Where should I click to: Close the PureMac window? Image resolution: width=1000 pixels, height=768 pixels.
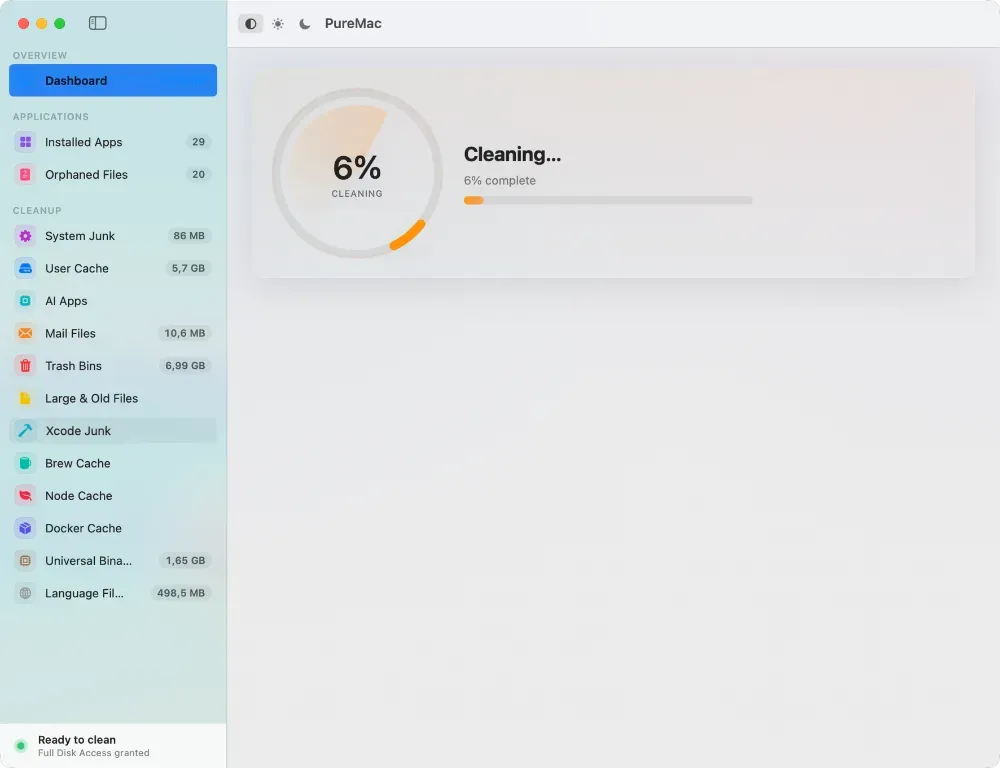pos(24,24)
